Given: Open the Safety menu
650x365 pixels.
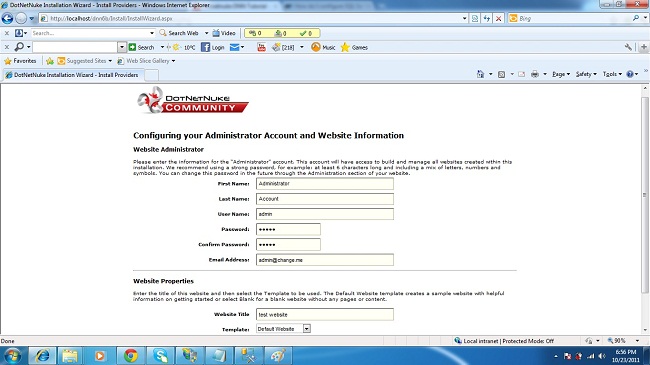Looking at the screenshot, I should click(x=586, y=74).
